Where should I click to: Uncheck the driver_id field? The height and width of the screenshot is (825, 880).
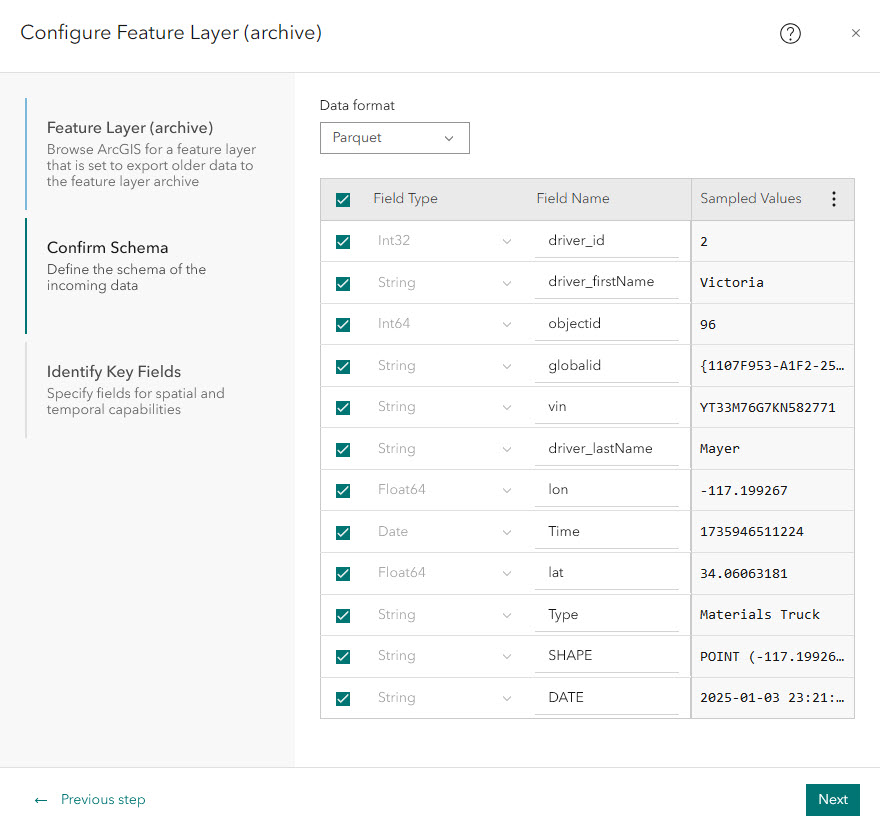point(343,241)
